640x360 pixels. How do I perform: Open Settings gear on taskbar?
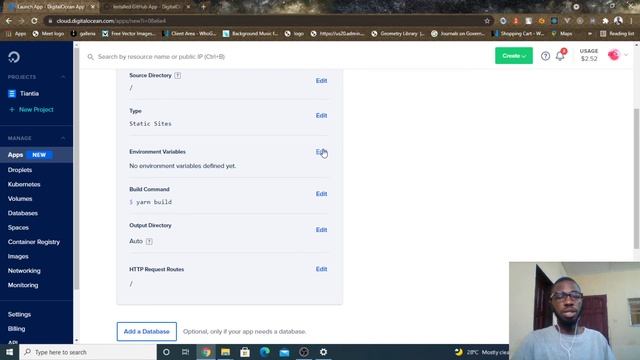[323, 352]
